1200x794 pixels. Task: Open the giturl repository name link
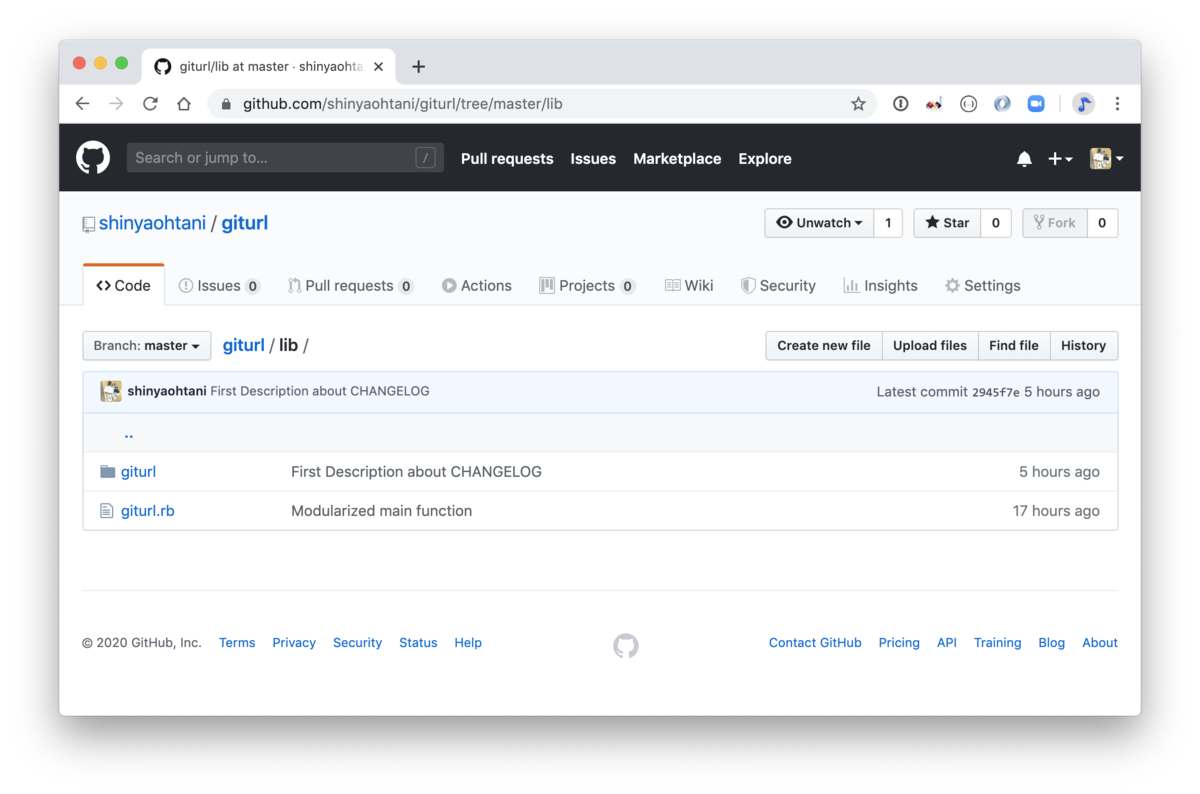(x=245, y=223)
